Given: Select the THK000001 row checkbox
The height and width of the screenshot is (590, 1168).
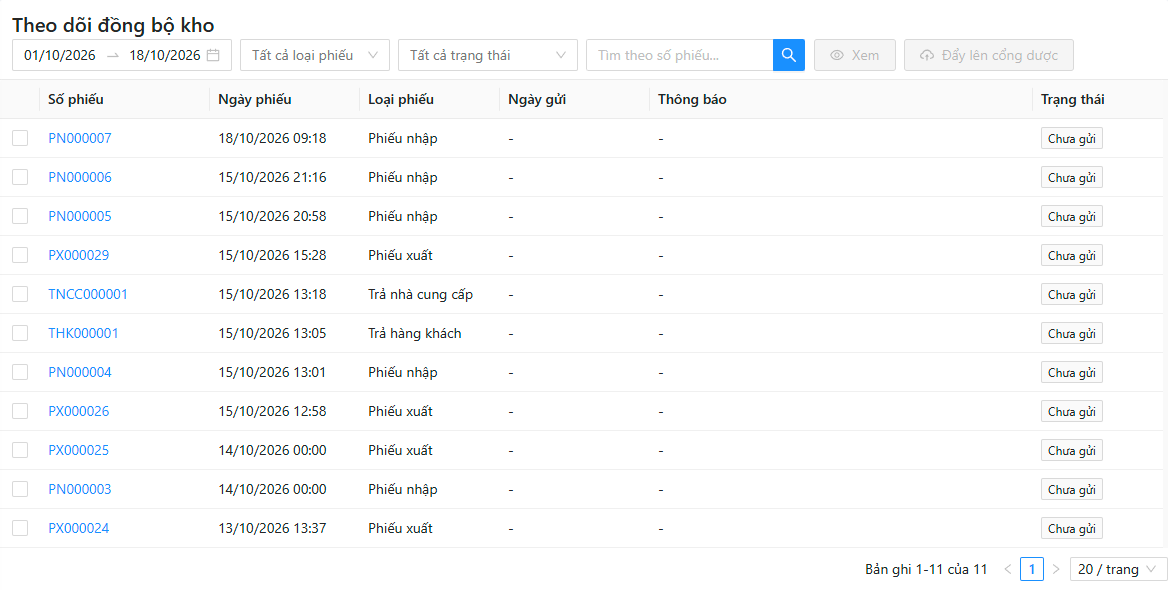Looking at the screenshot, I should click(x=20, y=332).
